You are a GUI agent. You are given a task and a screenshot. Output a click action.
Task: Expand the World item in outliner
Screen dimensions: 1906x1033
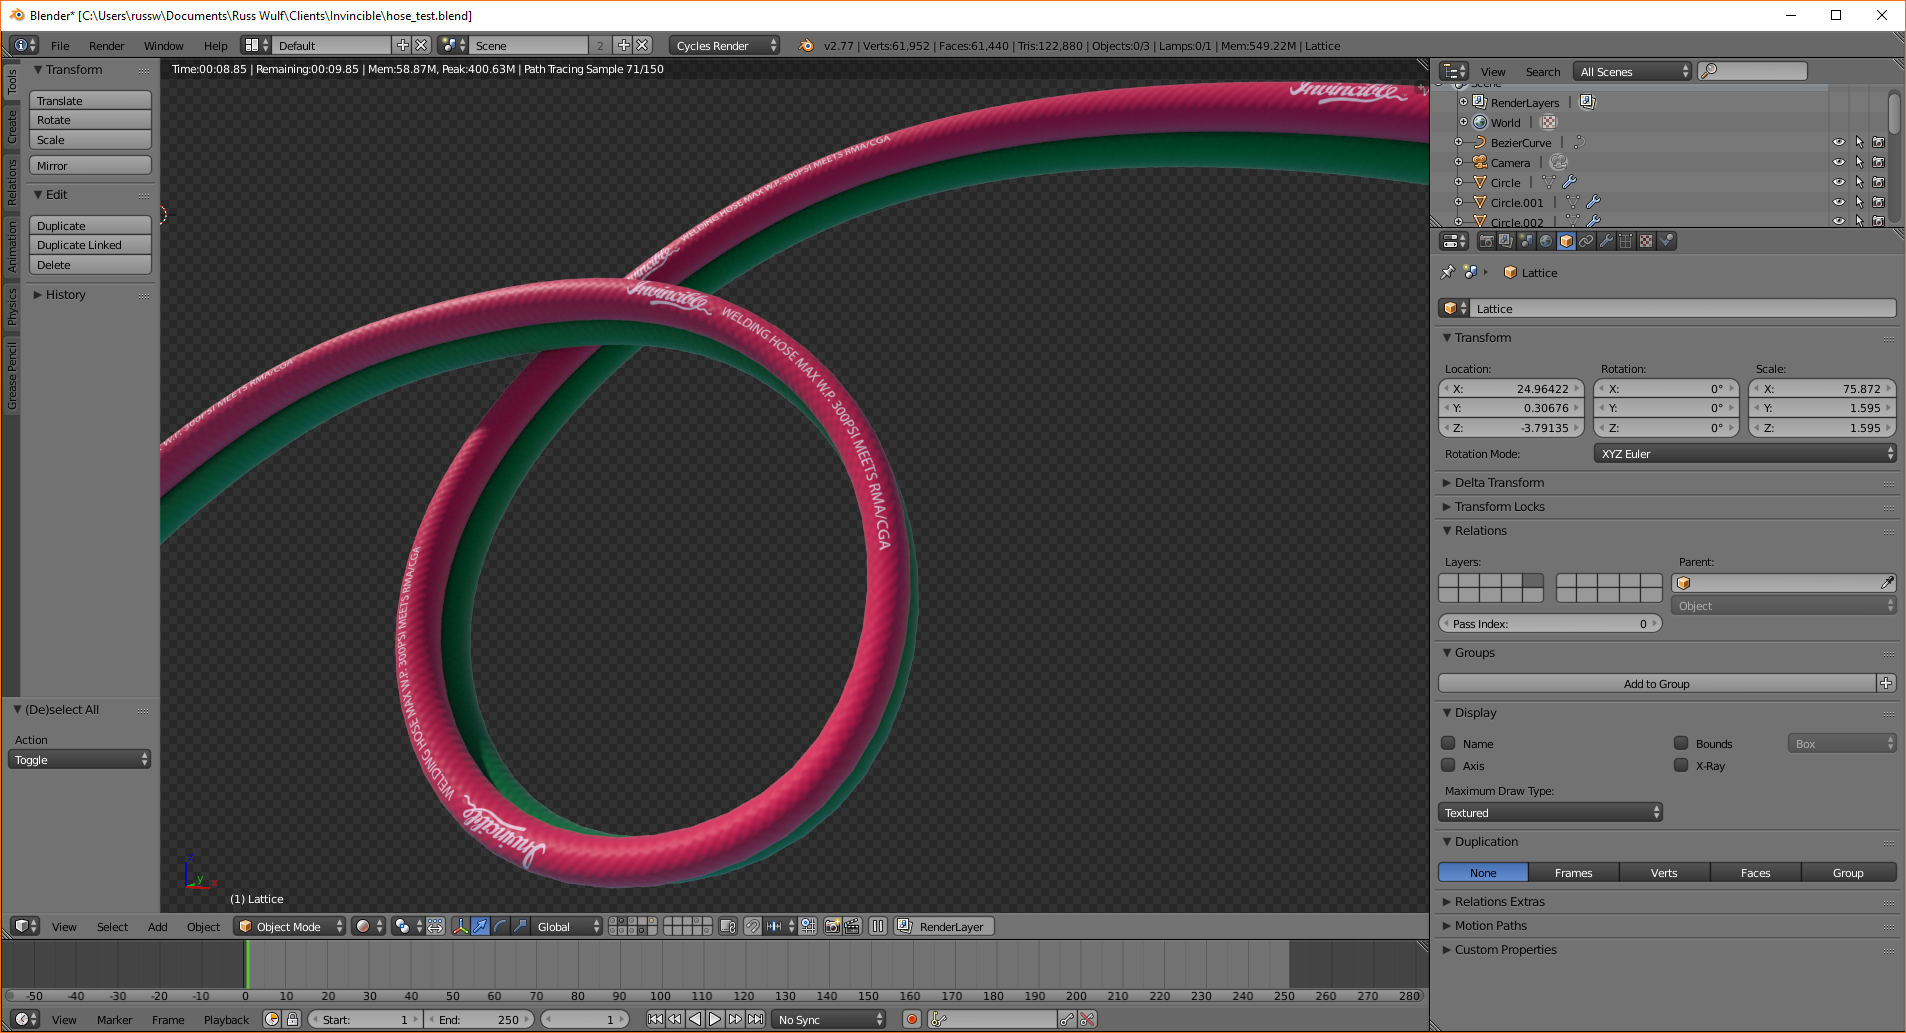pyautogui.click(x=1463, y=122)
